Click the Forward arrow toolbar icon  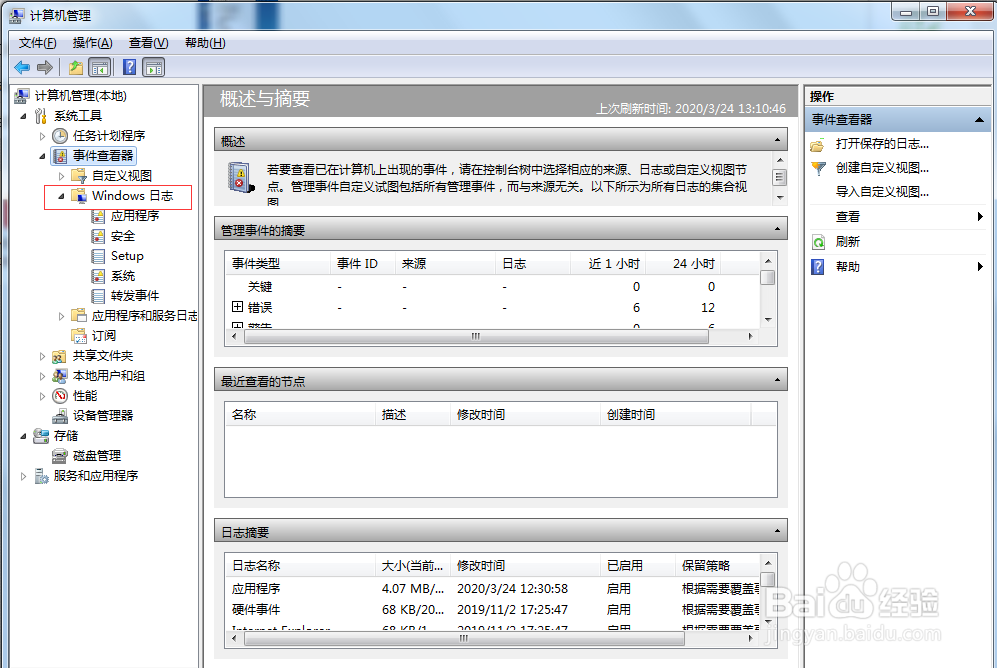(45, 67)
